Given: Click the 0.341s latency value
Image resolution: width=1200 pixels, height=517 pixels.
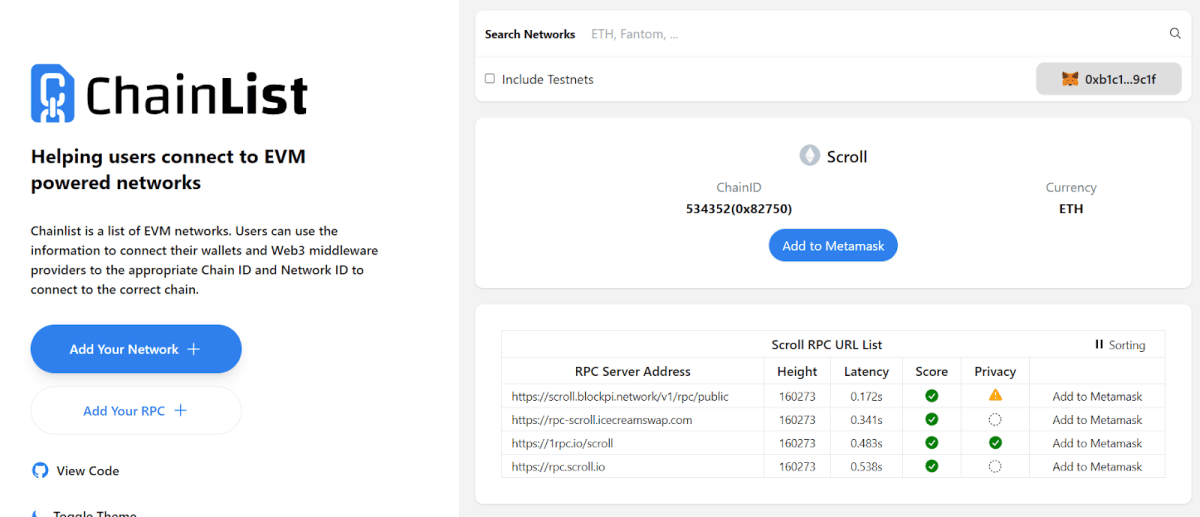Looking at the screenshot, I should pyautogui.click(x=866, y=420).
